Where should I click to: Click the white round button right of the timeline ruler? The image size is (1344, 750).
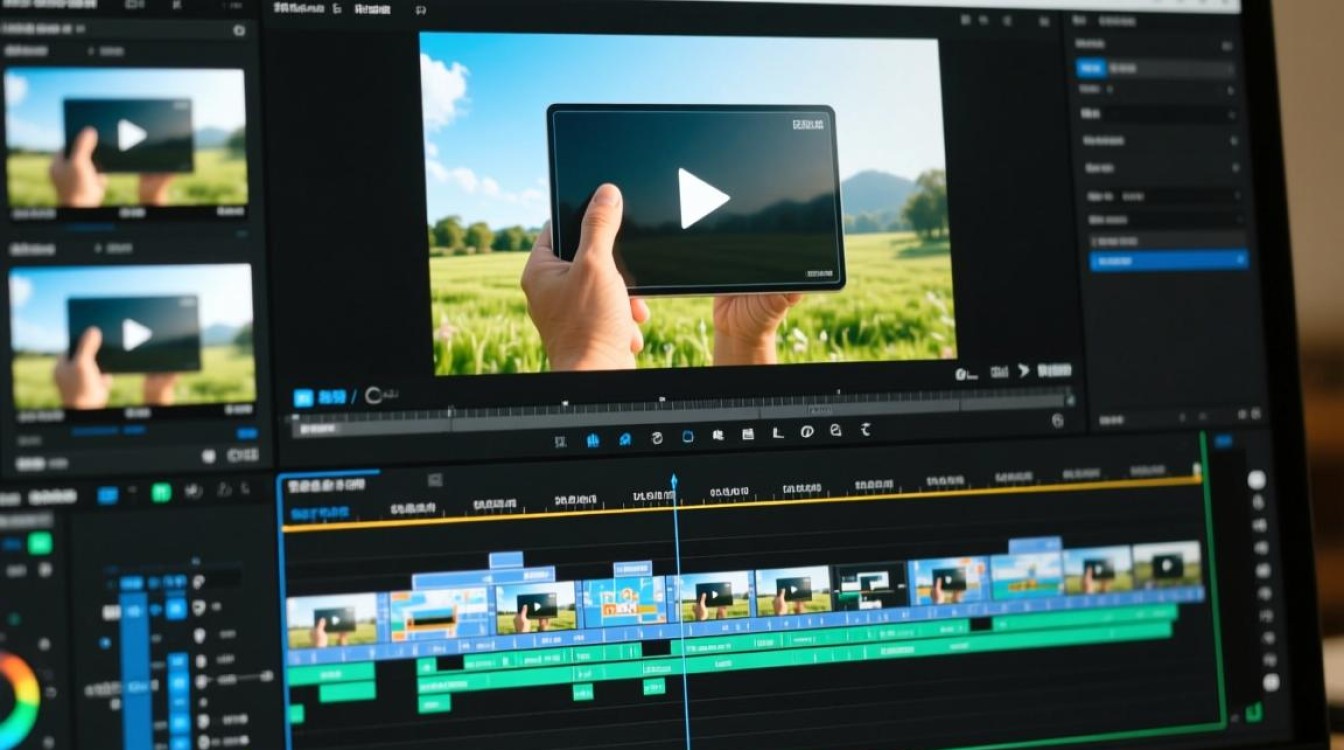coord(1256,481)
